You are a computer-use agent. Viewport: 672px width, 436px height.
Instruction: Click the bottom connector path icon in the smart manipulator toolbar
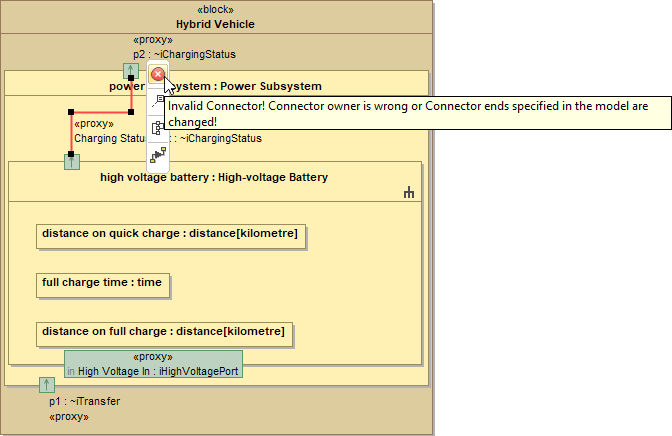click(157, 153)
